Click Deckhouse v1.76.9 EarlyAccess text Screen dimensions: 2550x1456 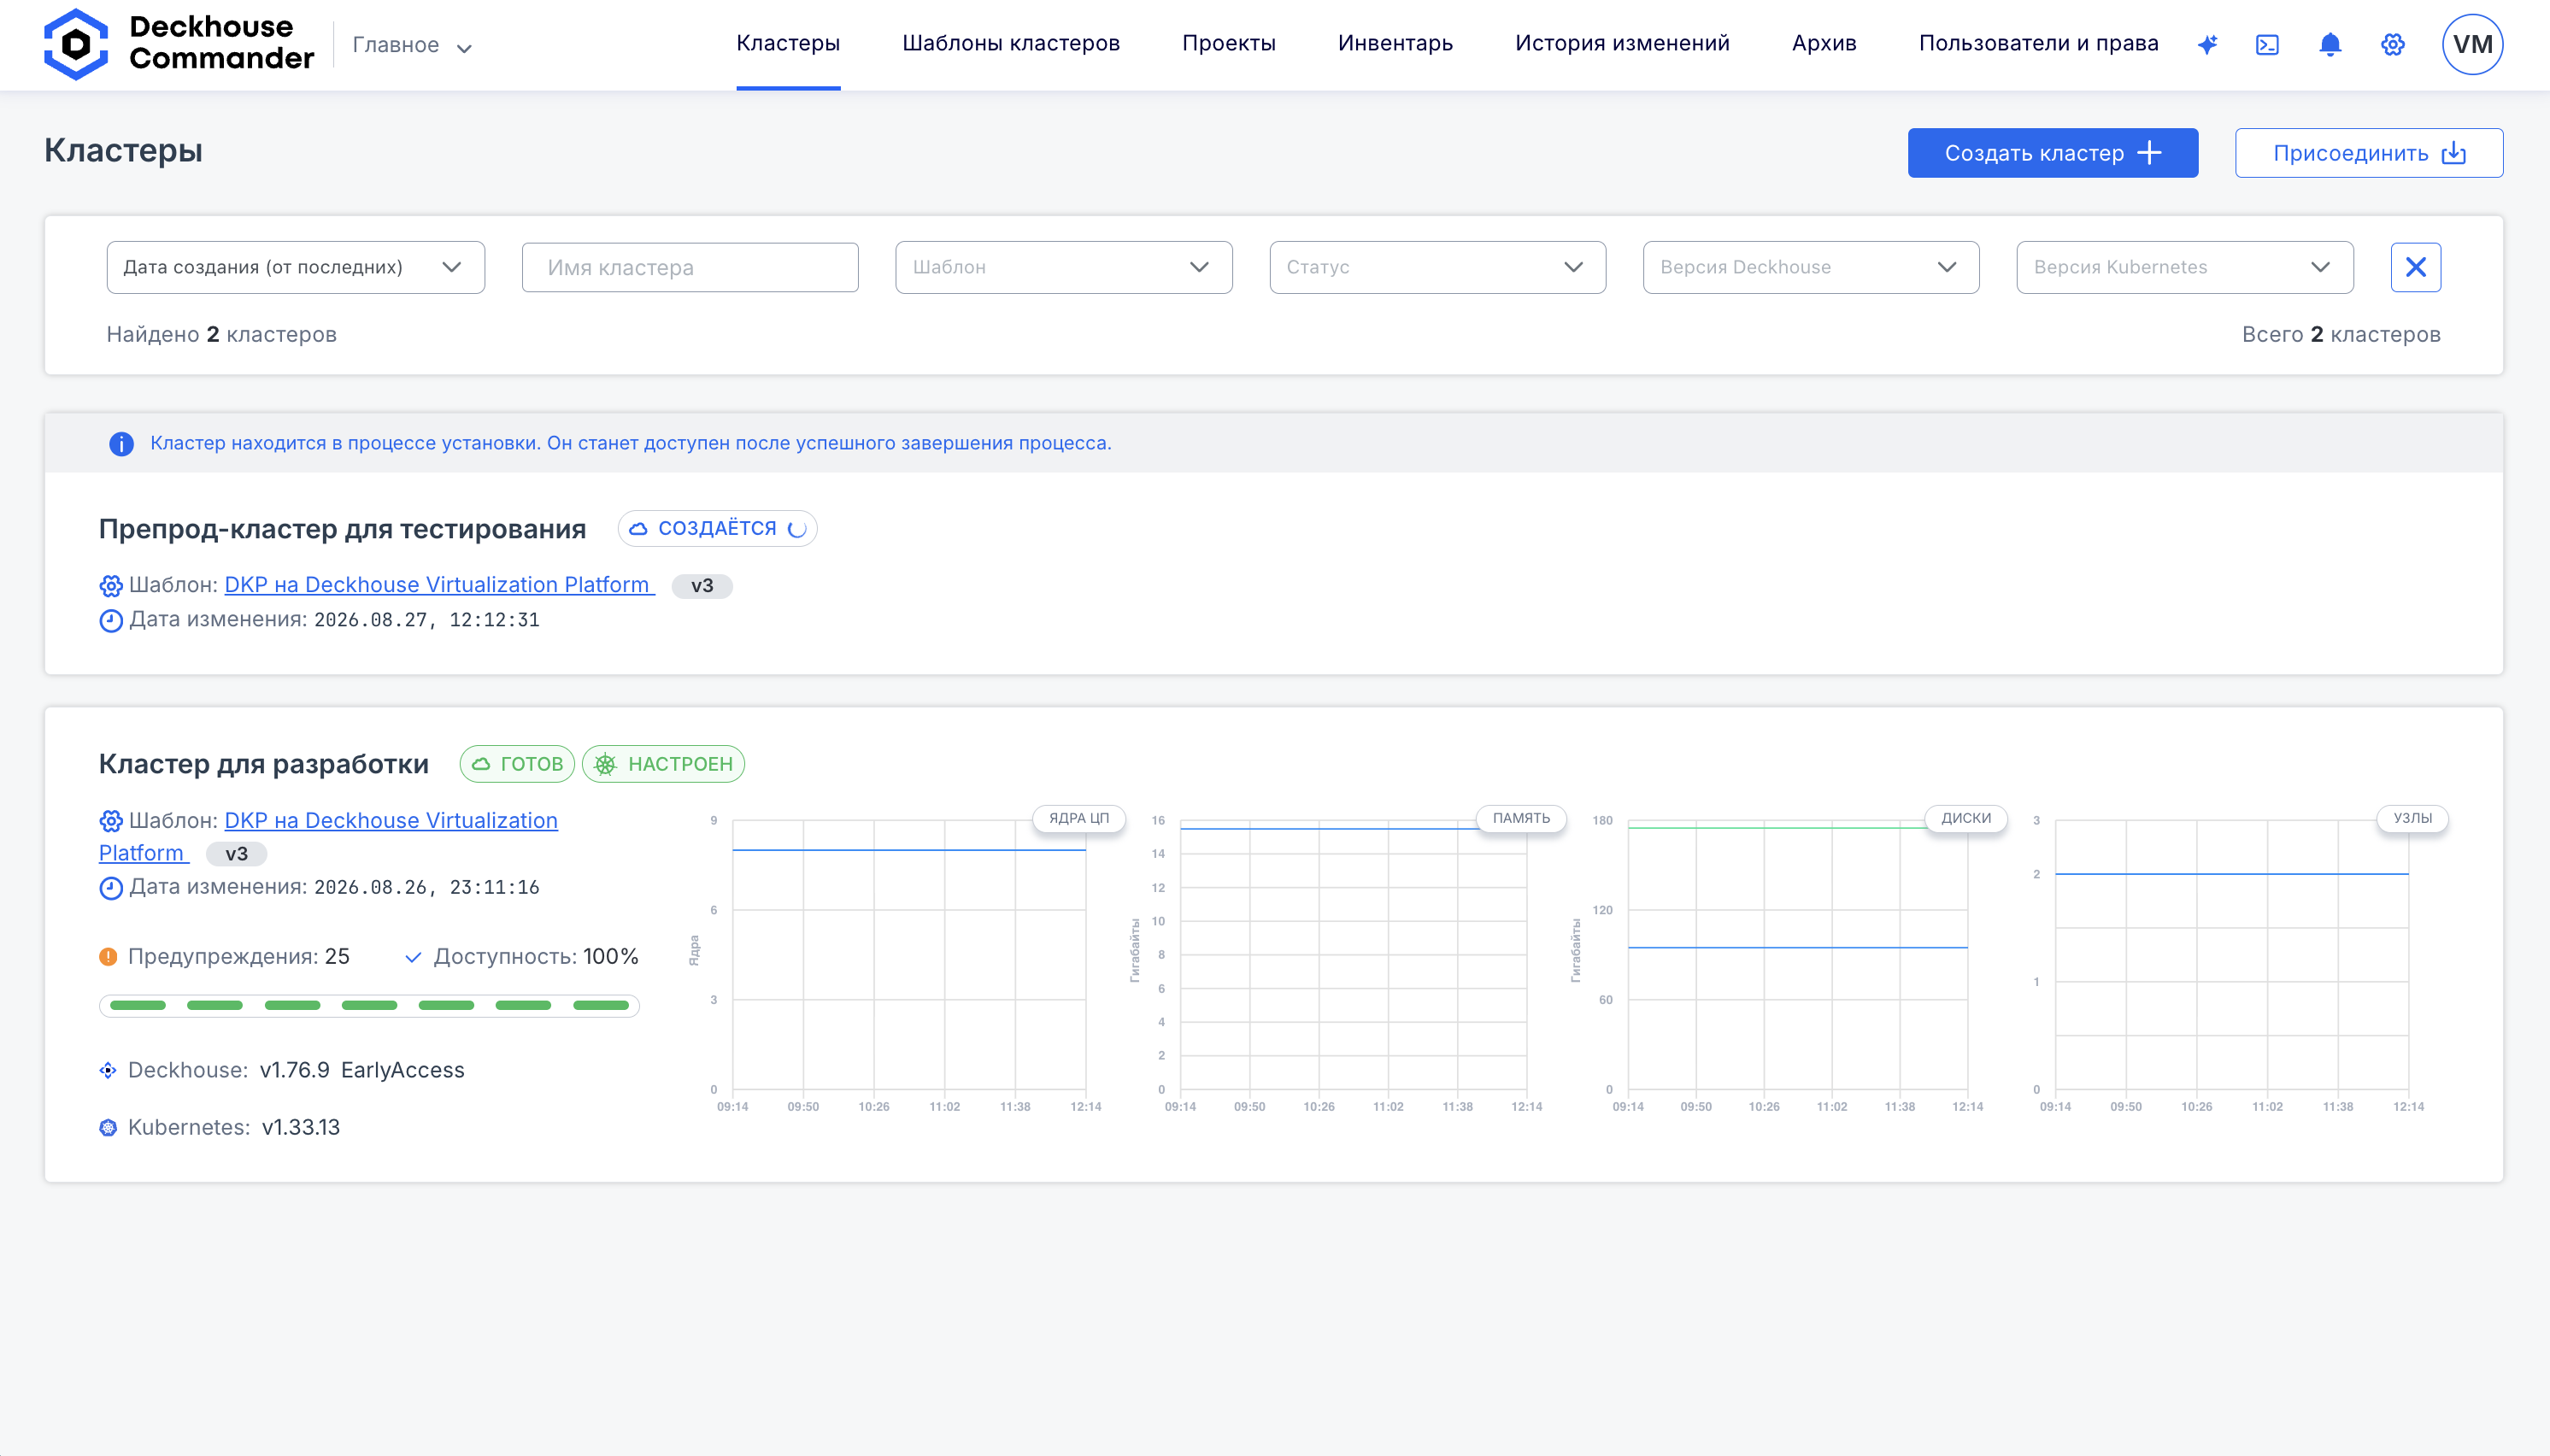pyautogui.click(x=296, y=1070)
